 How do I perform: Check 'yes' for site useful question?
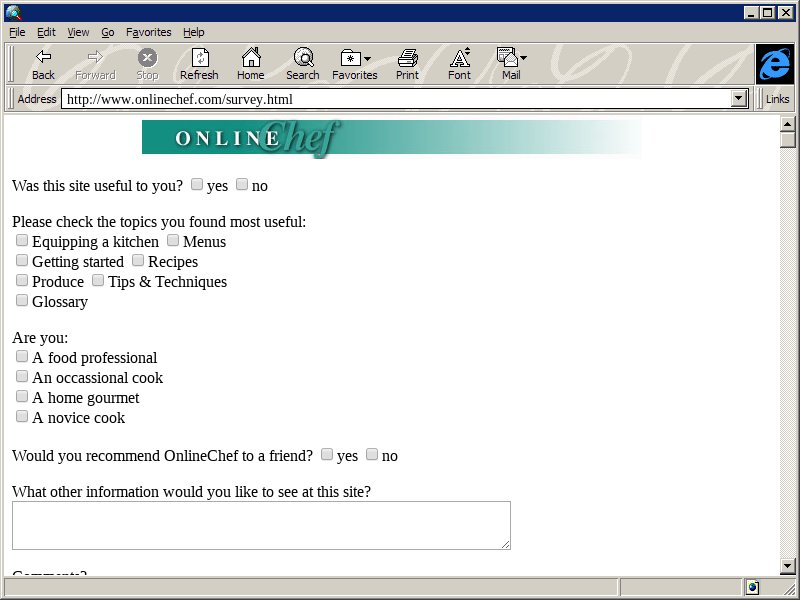(x=197, y=185)
